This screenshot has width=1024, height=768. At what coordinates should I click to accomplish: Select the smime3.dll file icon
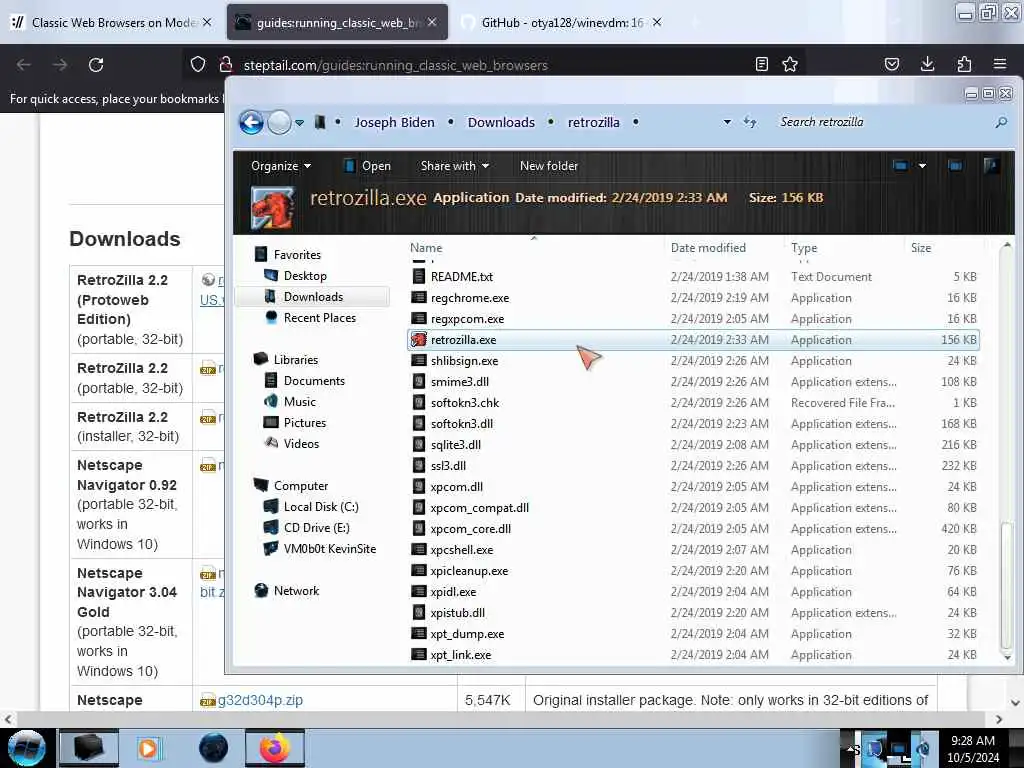click(419, 381)
